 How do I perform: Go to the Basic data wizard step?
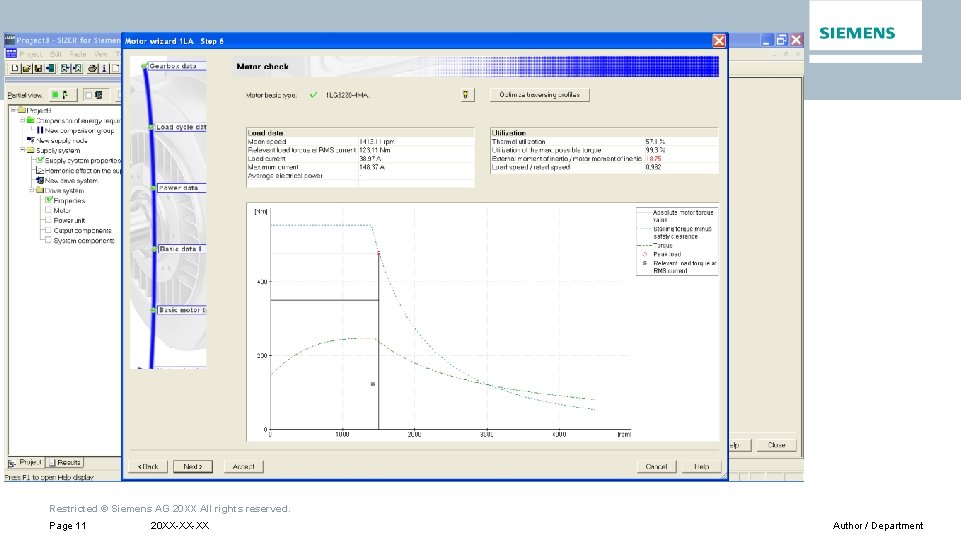[181, 249]
